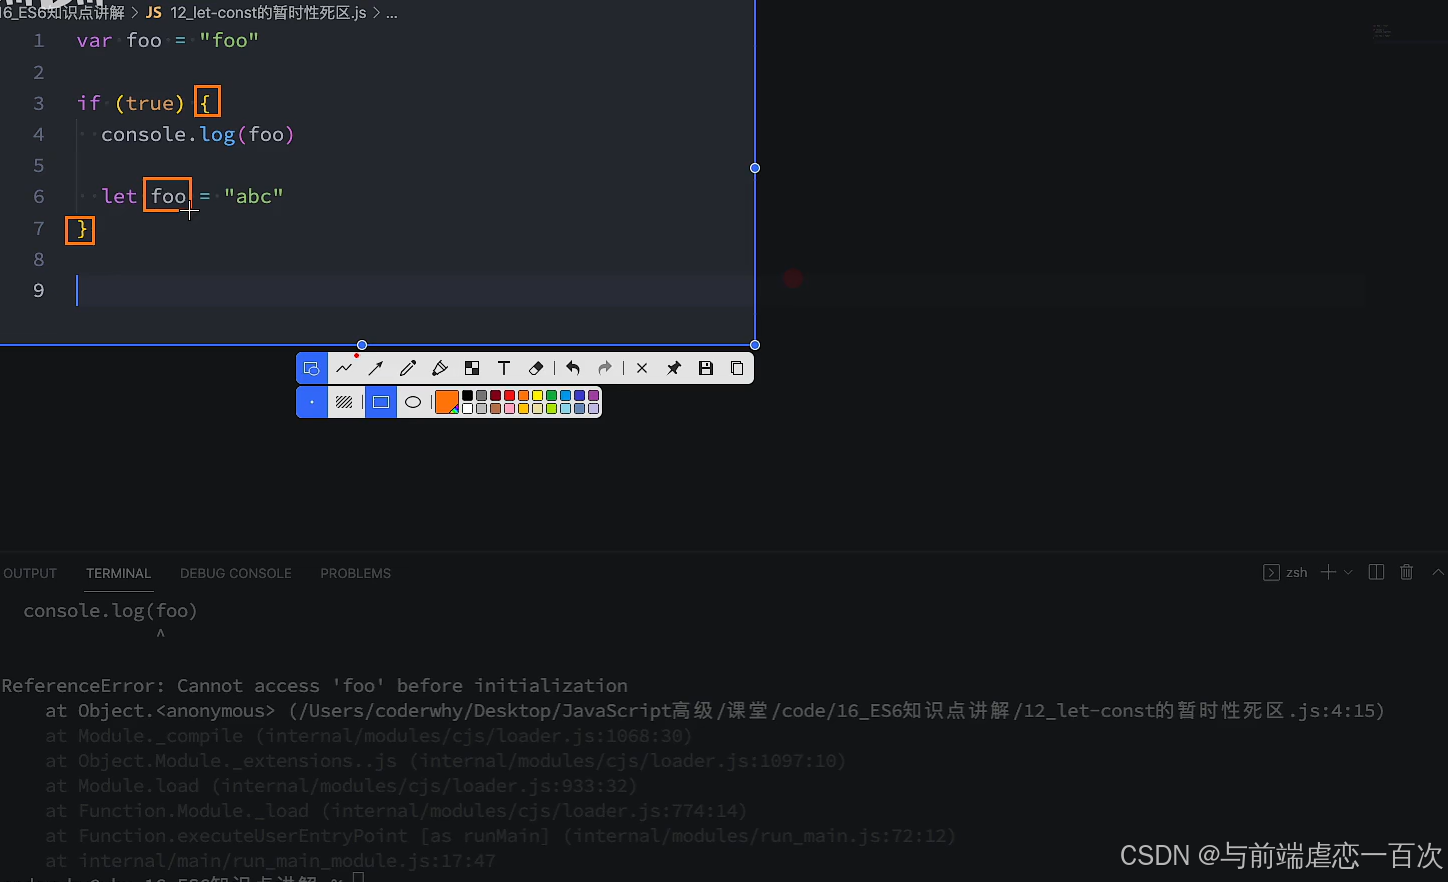1448x882 pixels.
Task: Select the Arrow annotation tool
Action: 376,368
